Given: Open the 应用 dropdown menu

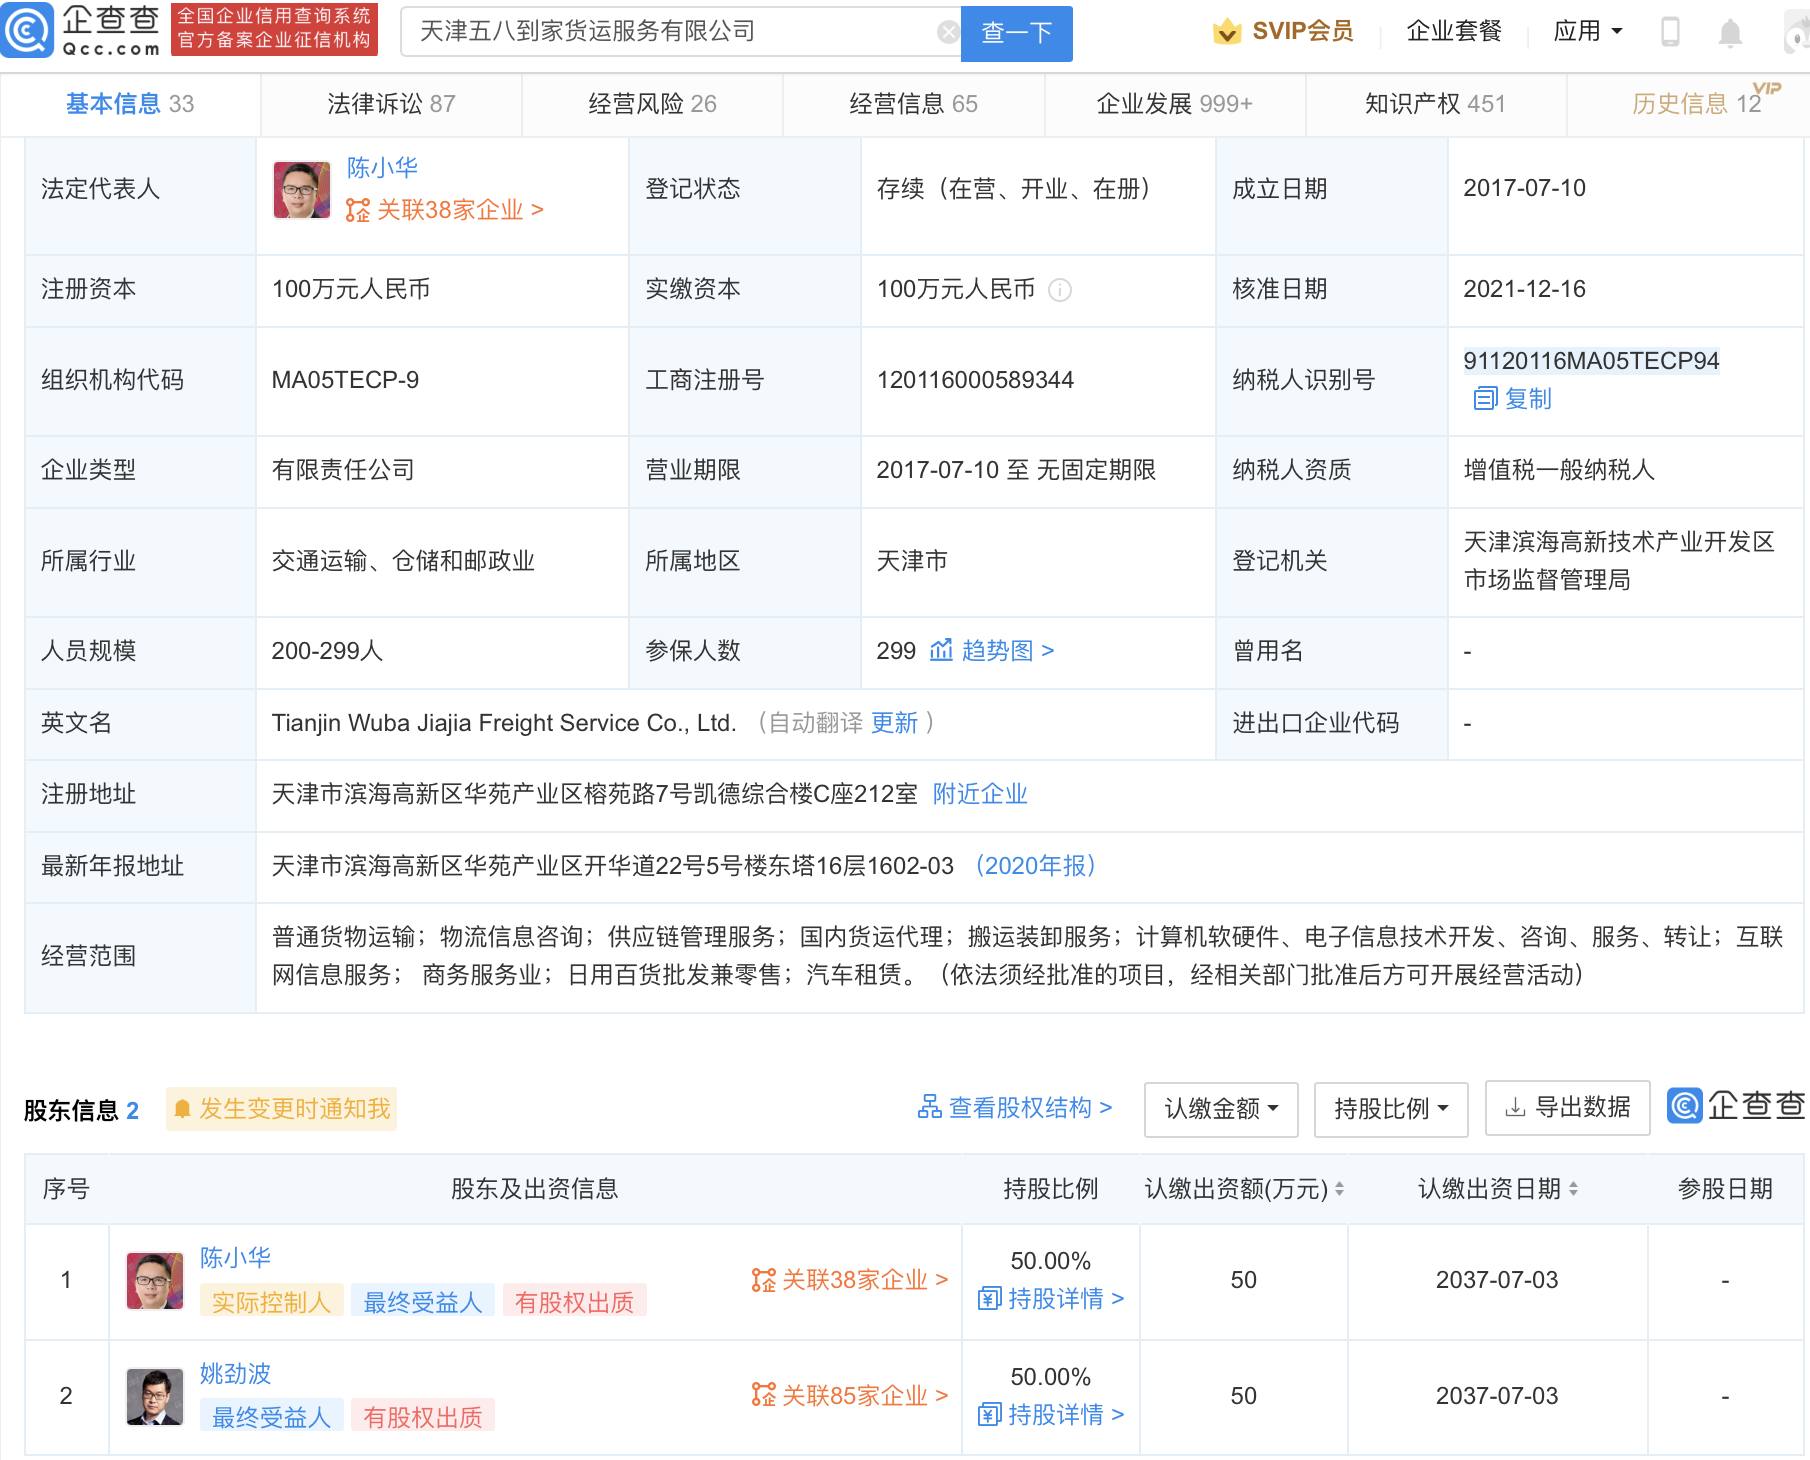Looking at the screenshot, I should tap(1587, 32).
